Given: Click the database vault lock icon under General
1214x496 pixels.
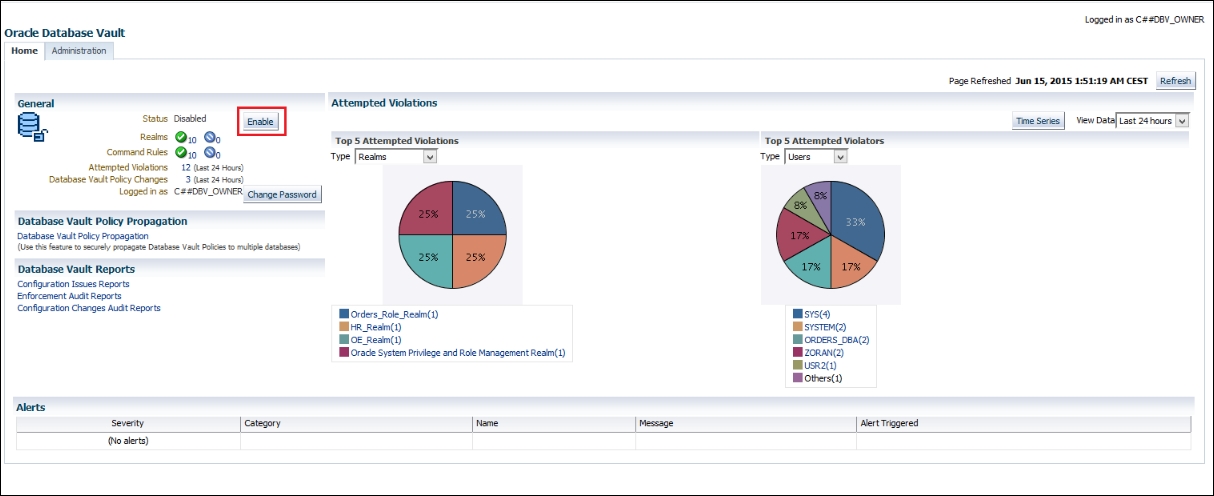Looking at the screenshot, I should point(33,127).
